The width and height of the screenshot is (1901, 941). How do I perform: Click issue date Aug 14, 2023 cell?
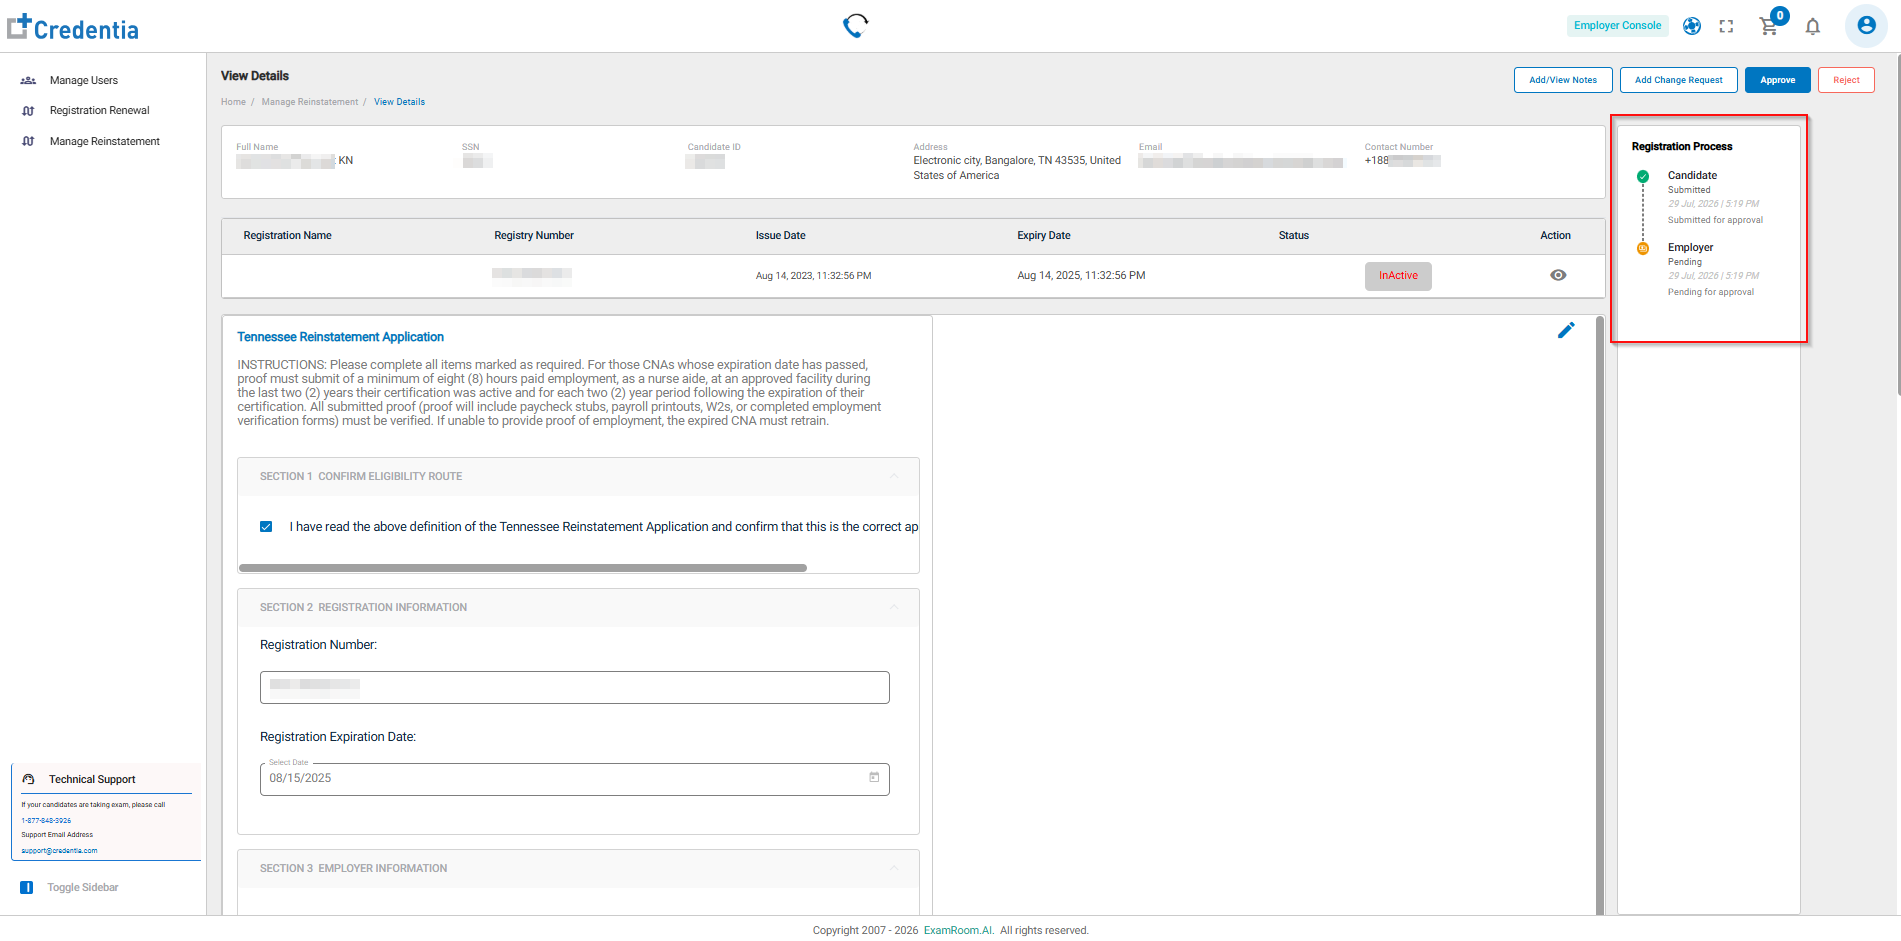coord(813,276)
